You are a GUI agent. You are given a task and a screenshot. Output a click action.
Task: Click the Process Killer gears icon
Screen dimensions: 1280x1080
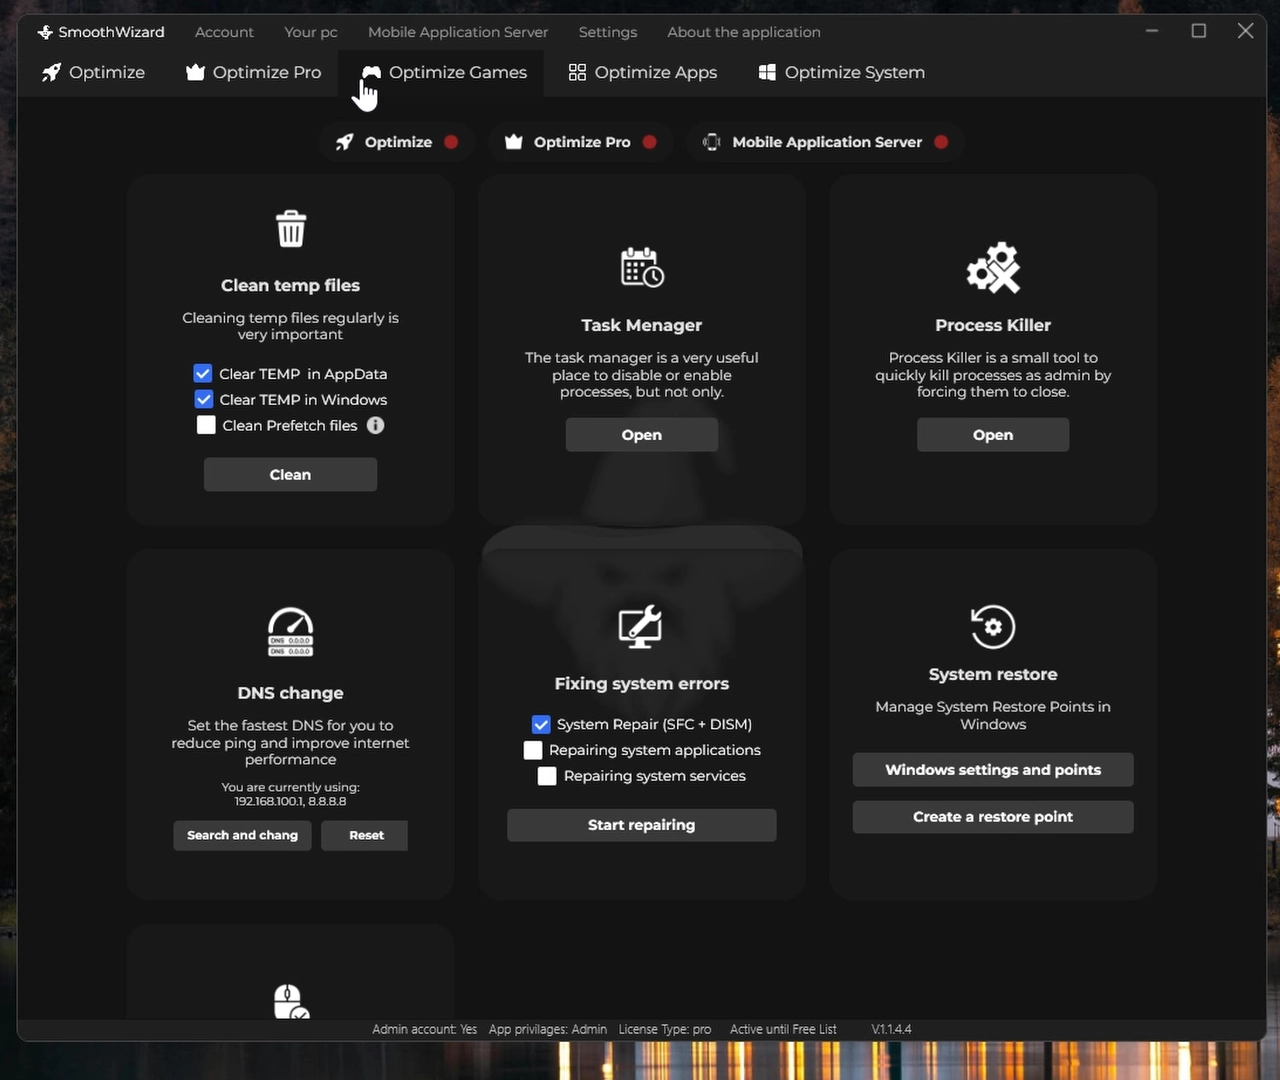pos(993,268)
